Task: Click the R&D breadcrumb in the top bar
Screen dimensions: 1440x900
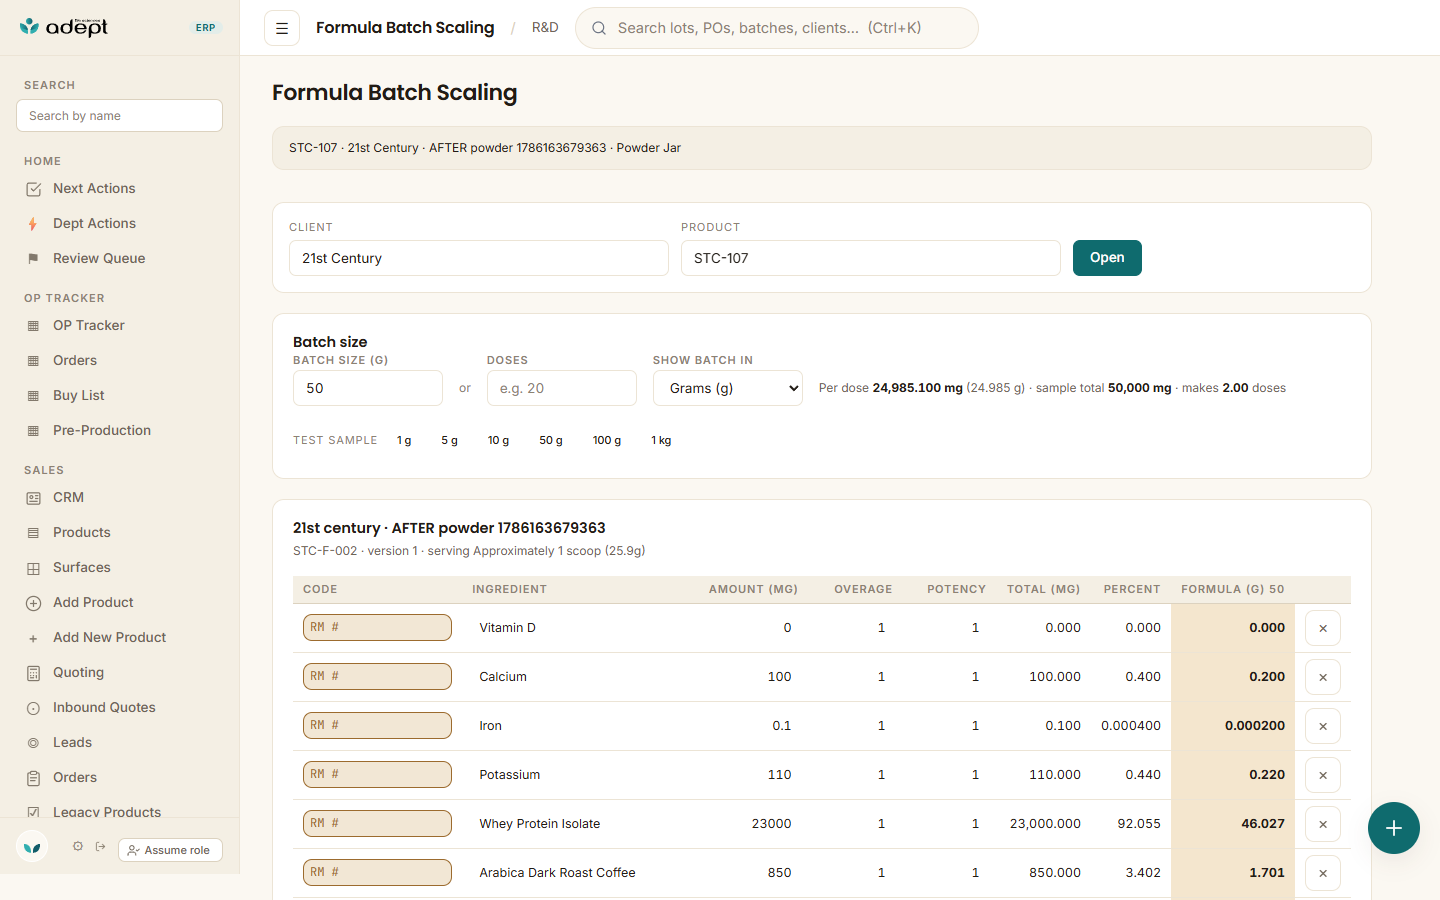Action: (x=545, y=28)
